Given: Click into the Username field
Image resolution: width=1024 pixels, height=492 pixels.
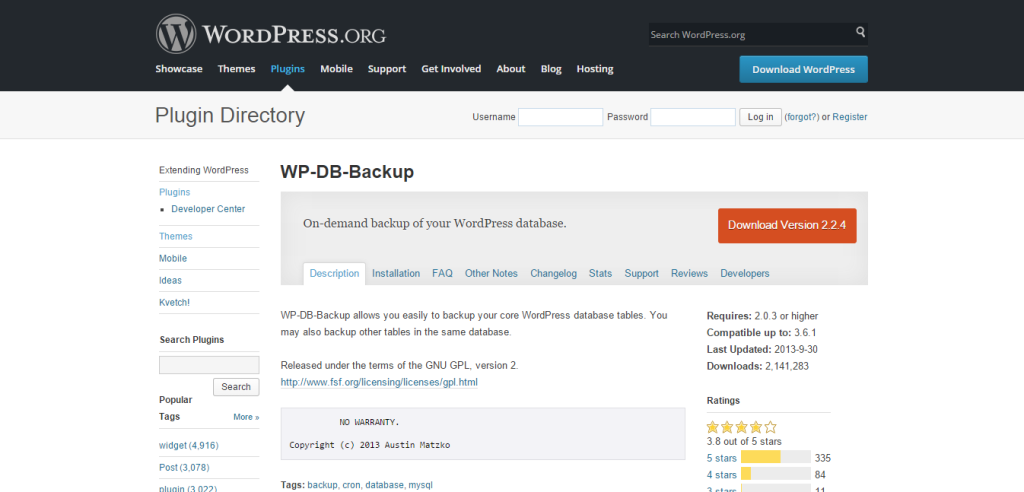Looking at the screenshot, I should click(560, 117).
